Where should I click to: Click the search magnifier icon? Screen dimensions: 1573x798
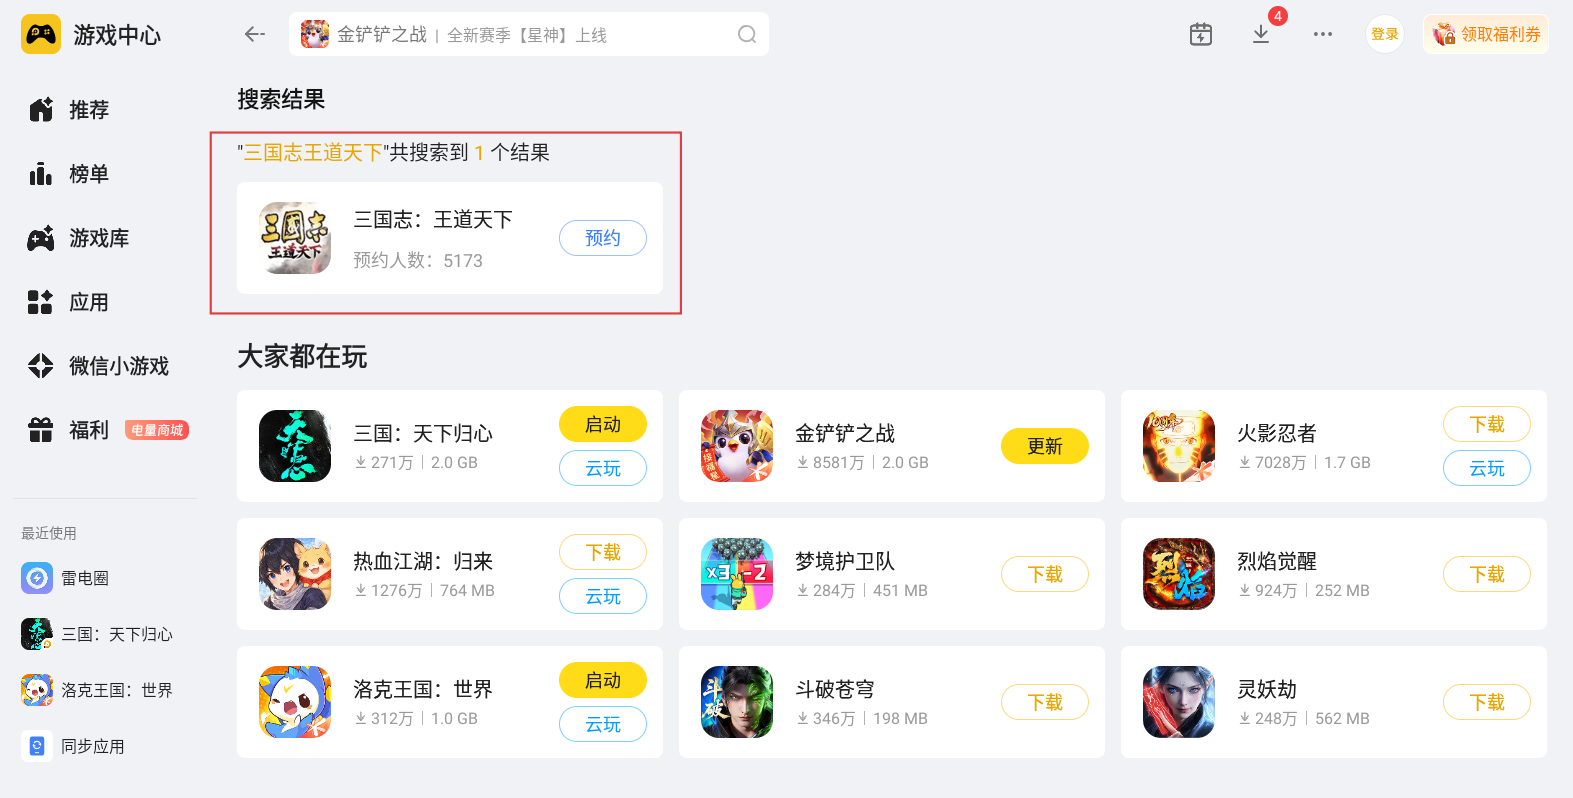coord(747,35)
